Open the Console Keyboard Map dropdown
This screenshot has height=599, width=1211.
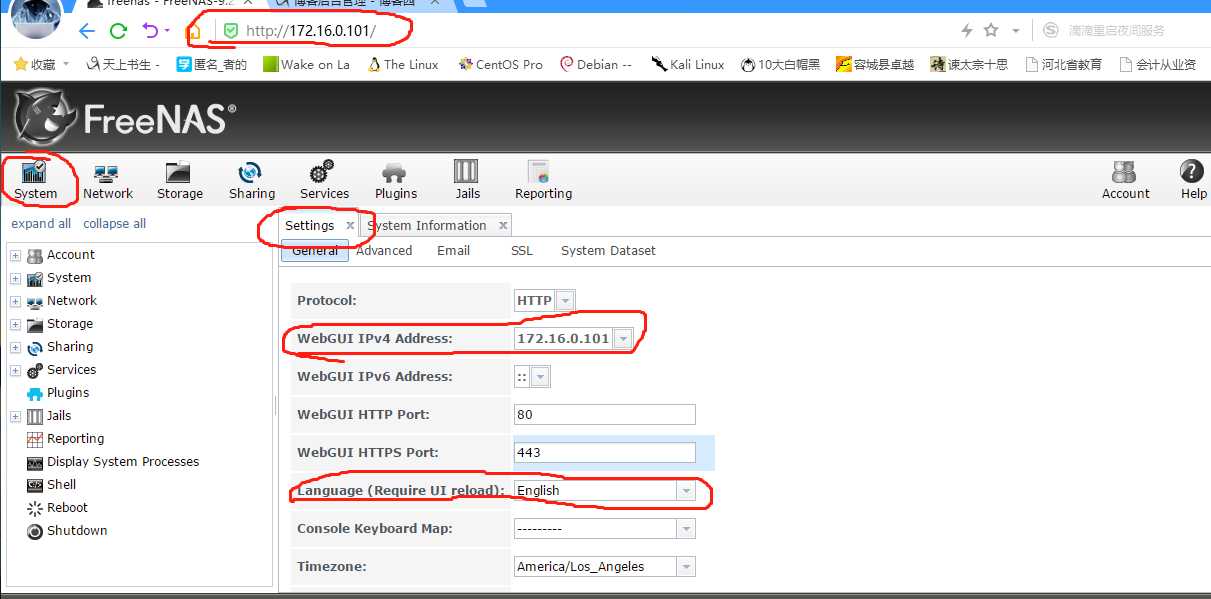686,529
